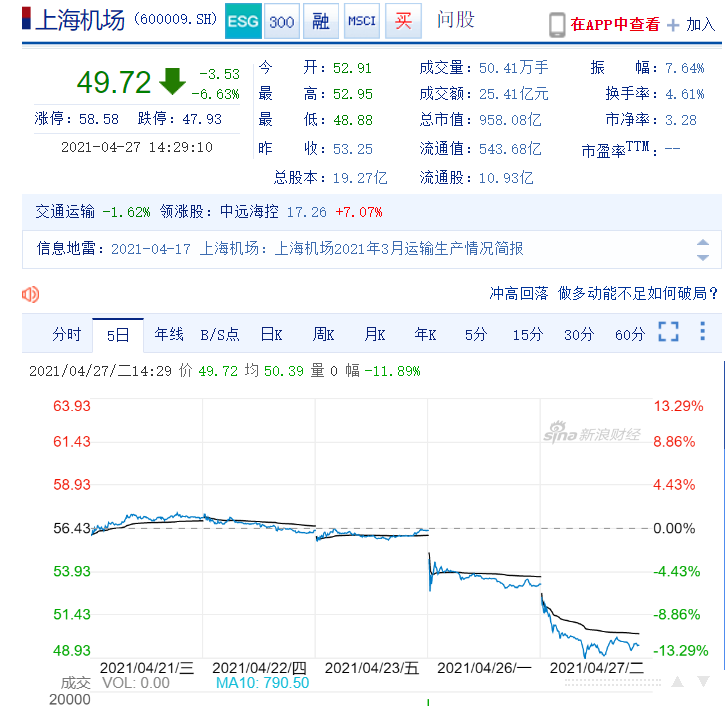
Task: Click the fullscreen chart icon
Action: [x=669, y=332]
